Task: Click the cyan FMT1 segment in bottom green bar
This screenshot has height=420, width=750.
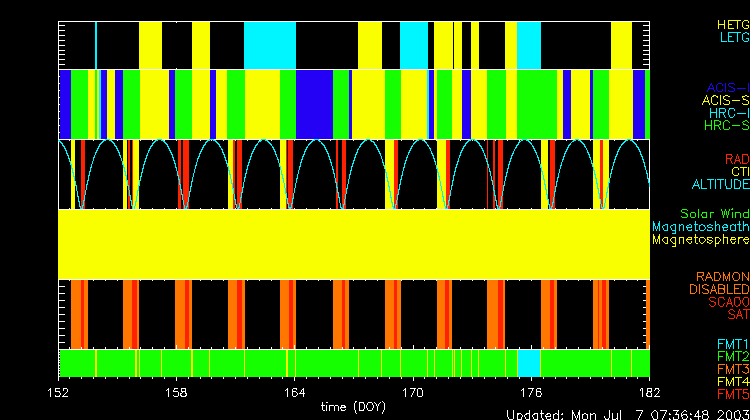Action: (x=528, y=361)
